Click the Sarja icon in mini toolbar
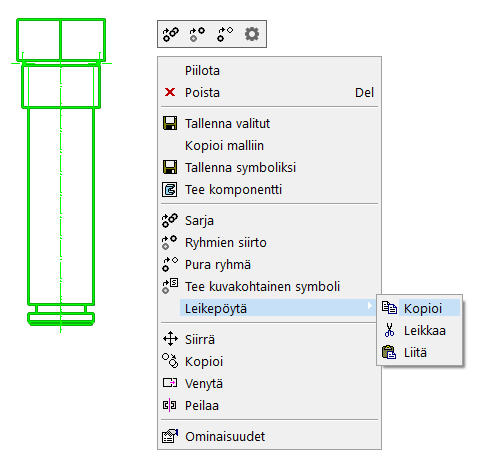480x467 pixels. [171, 34]
